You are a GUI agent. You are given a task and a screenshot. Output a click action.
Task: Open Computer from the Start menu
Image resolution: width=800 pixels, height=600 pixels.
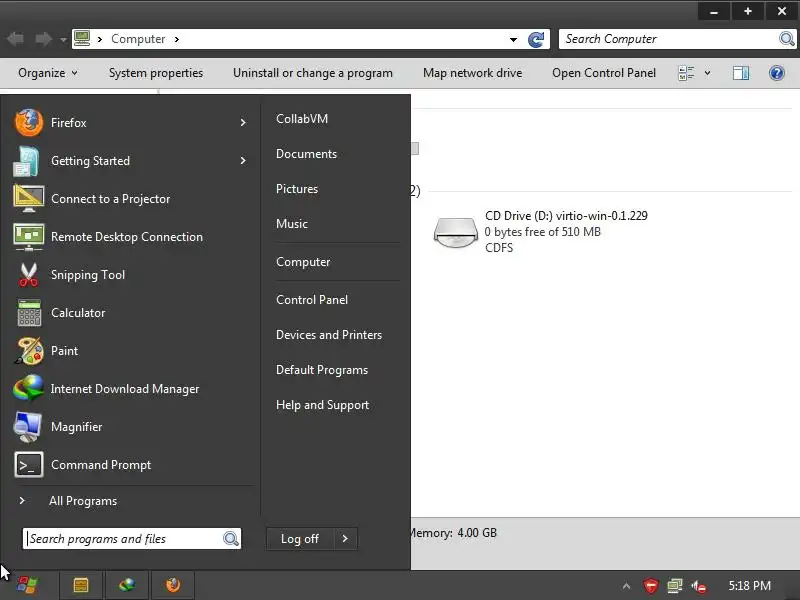(x=303, y=262)
